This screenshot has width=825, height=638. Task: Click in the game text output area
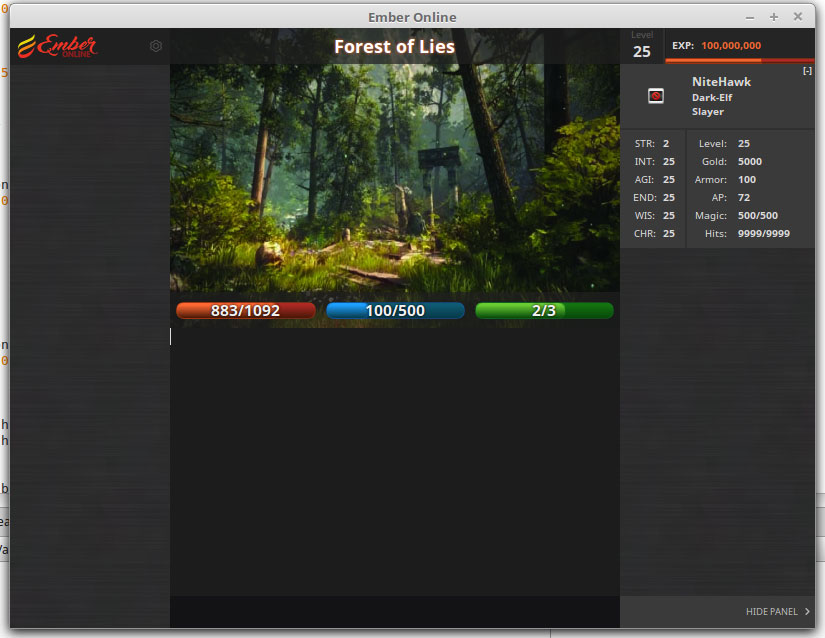[x=394, y=460]
